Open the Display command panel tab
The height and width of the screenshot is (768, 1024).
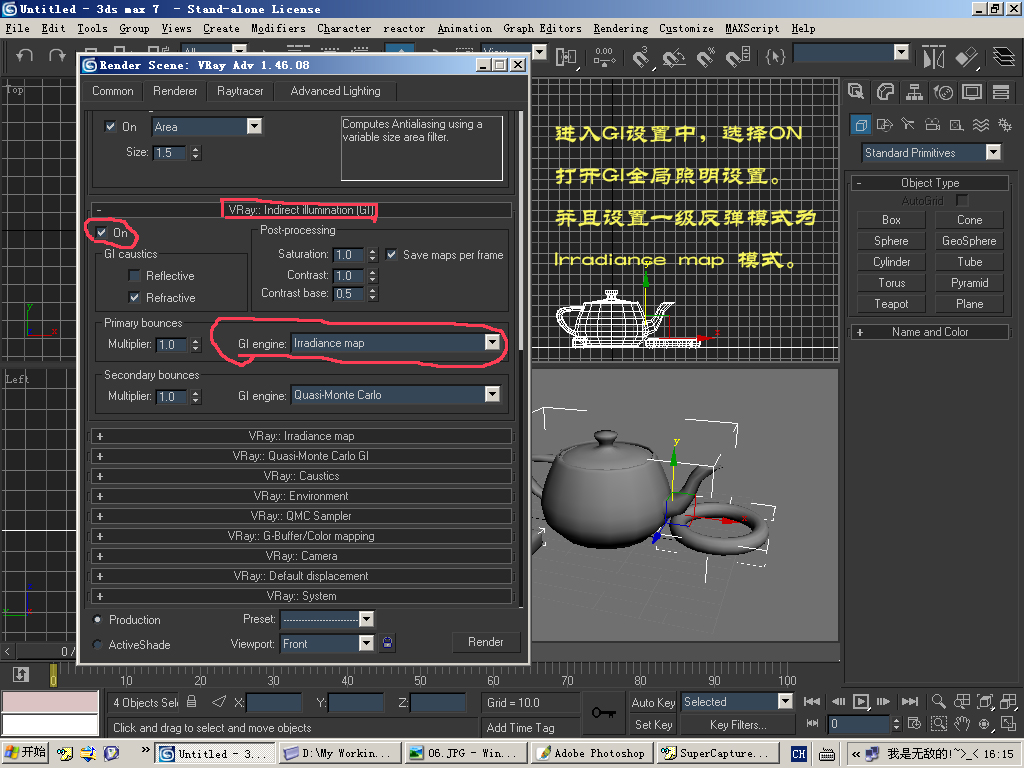(x=972, y=92)
